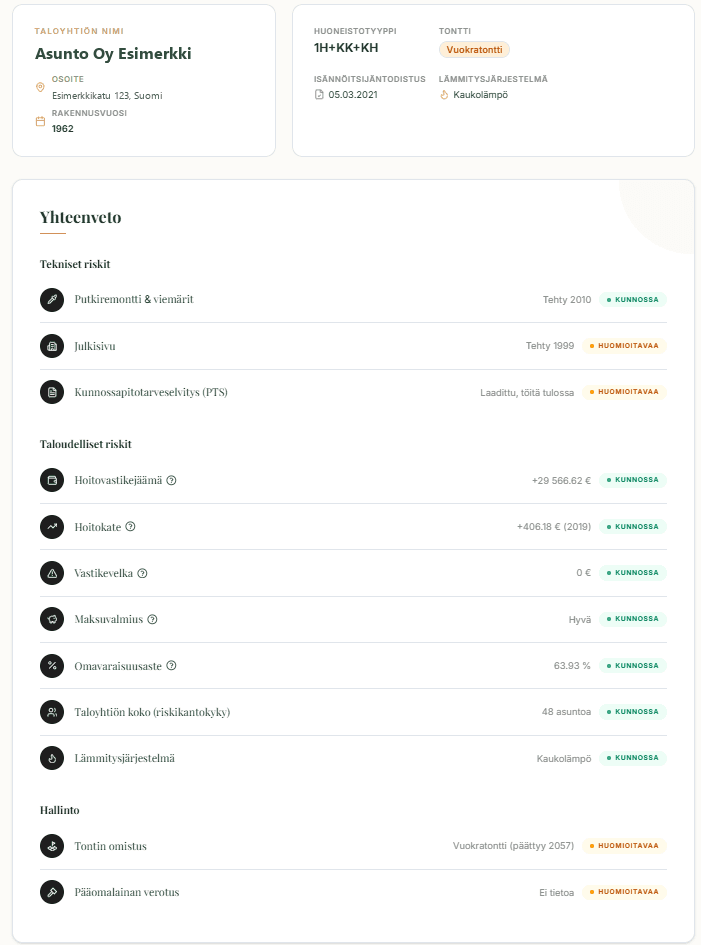Open Vastikevelka help question mark

click(x=142, y=573)
